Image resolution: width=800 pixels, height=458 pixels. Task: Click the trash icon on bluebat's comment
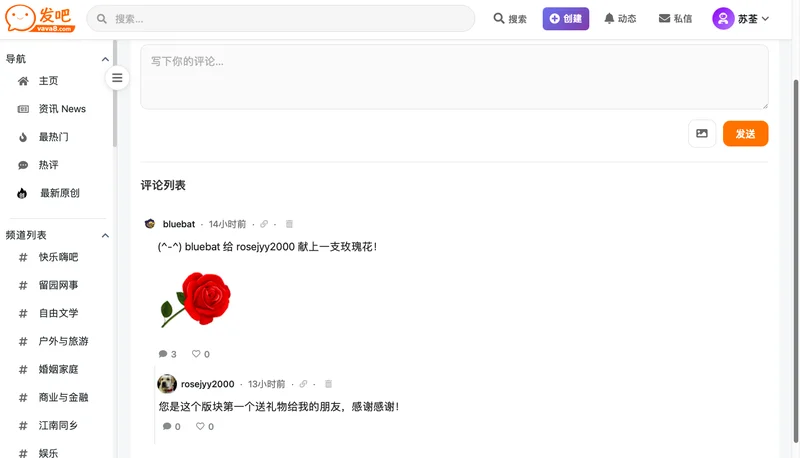[x=290, y=224]
